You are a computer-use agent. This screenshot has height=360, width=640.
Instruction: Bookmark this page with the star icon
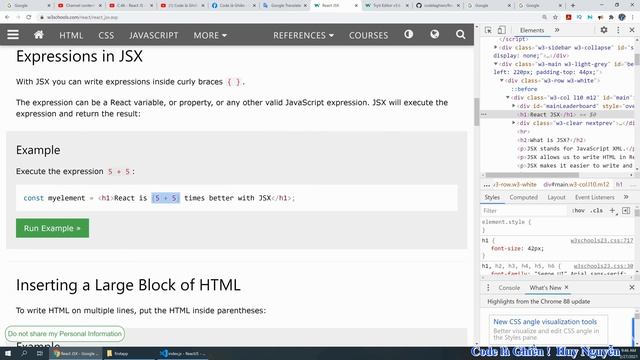coord(555,17)
